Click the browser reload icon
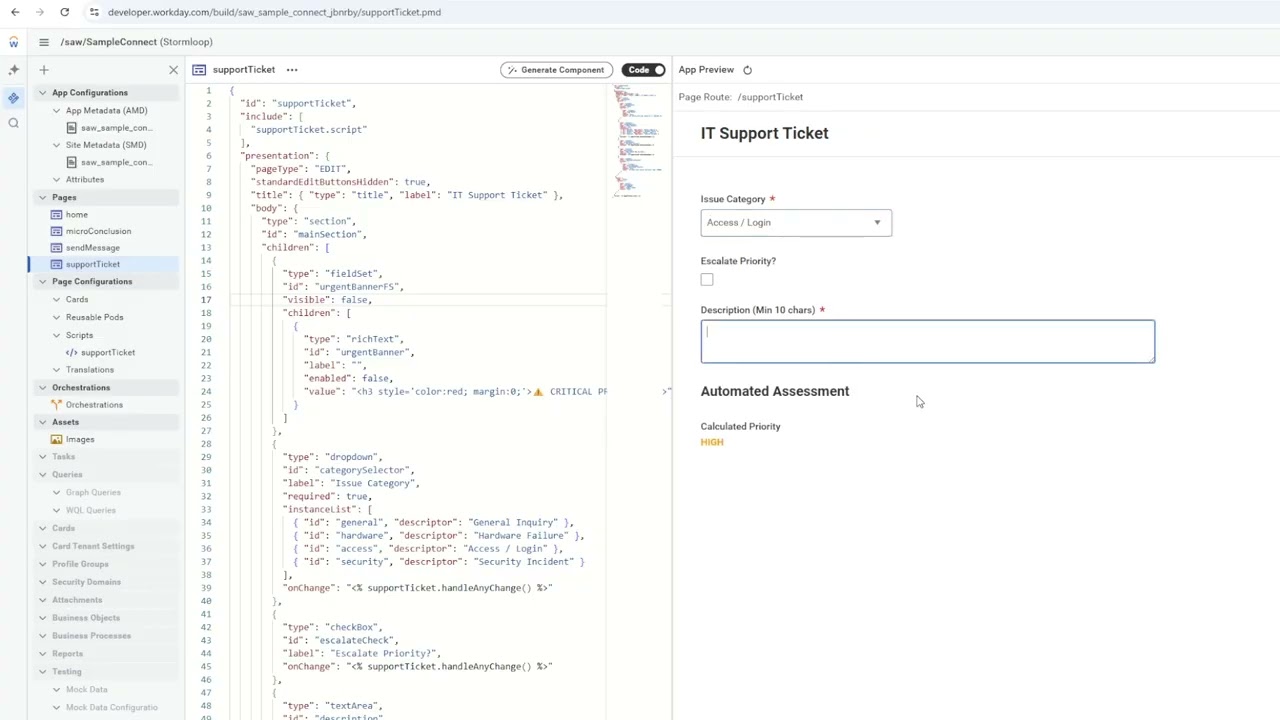 coord(64,12)
